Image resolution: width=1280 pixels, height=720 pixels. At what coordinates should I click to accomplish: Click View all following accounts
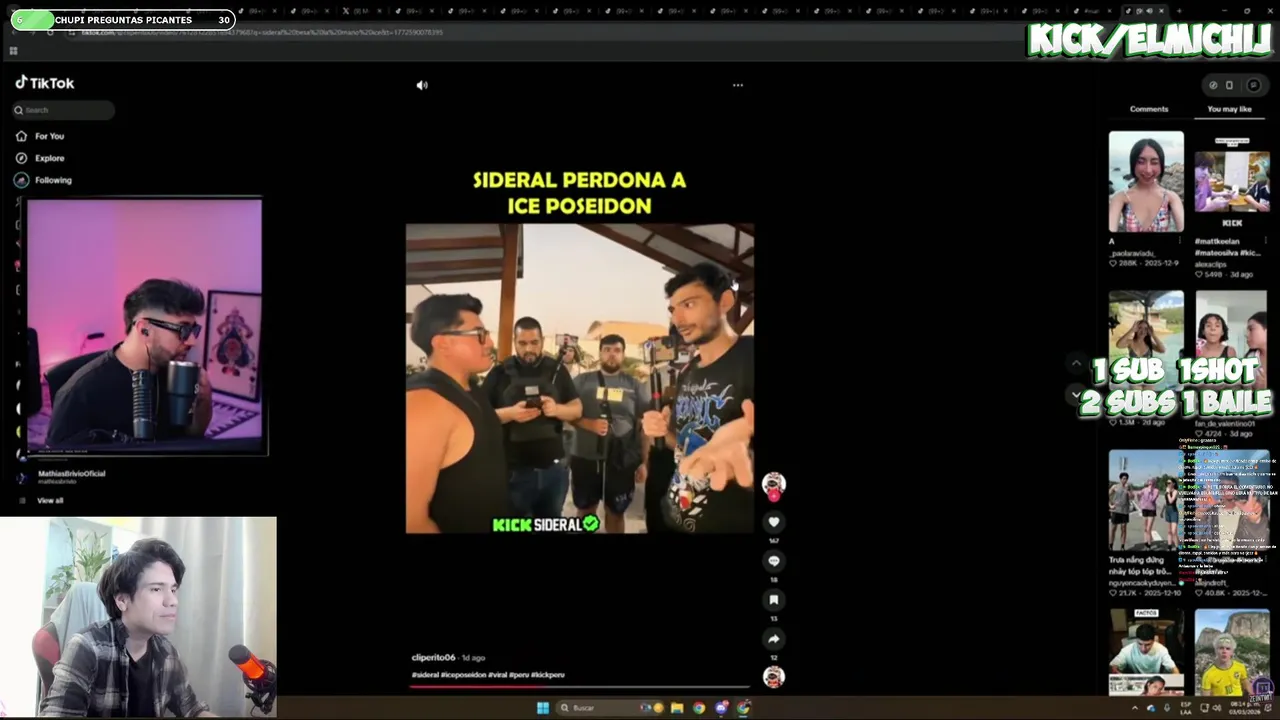coord(50,500)
